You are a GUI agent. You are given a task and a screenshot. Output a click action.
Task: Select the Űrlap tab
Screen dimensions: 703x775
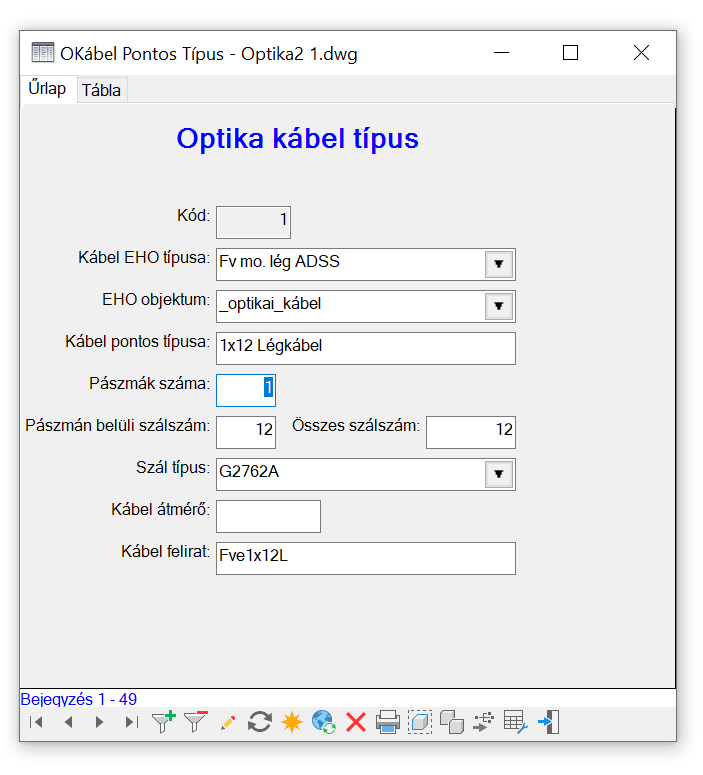[48, 89]
